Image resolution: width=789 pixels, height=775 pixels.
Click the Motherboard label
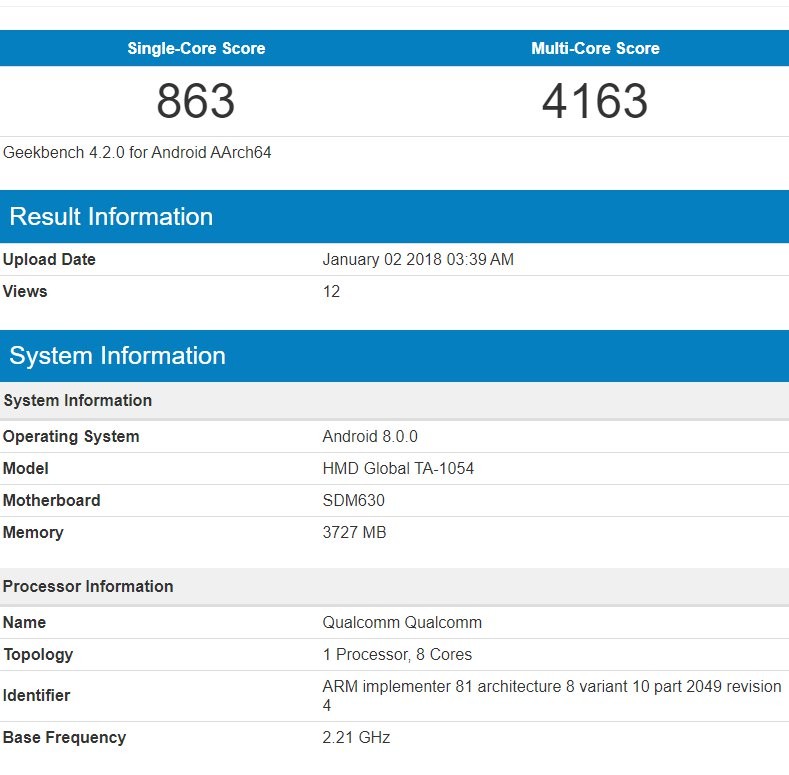click(52, 500)
